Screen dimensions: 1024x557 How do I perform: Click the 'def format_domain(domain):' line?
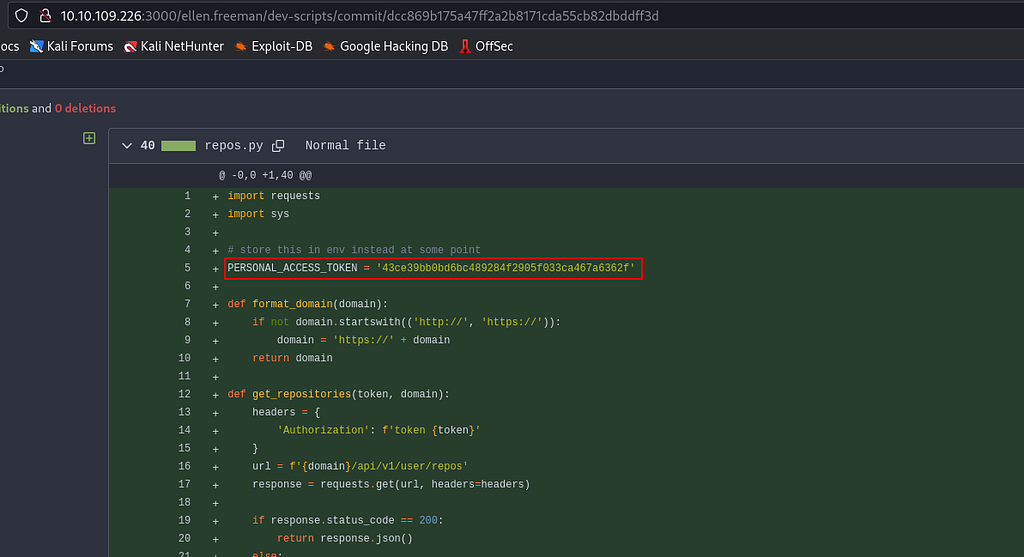point(308,304)
